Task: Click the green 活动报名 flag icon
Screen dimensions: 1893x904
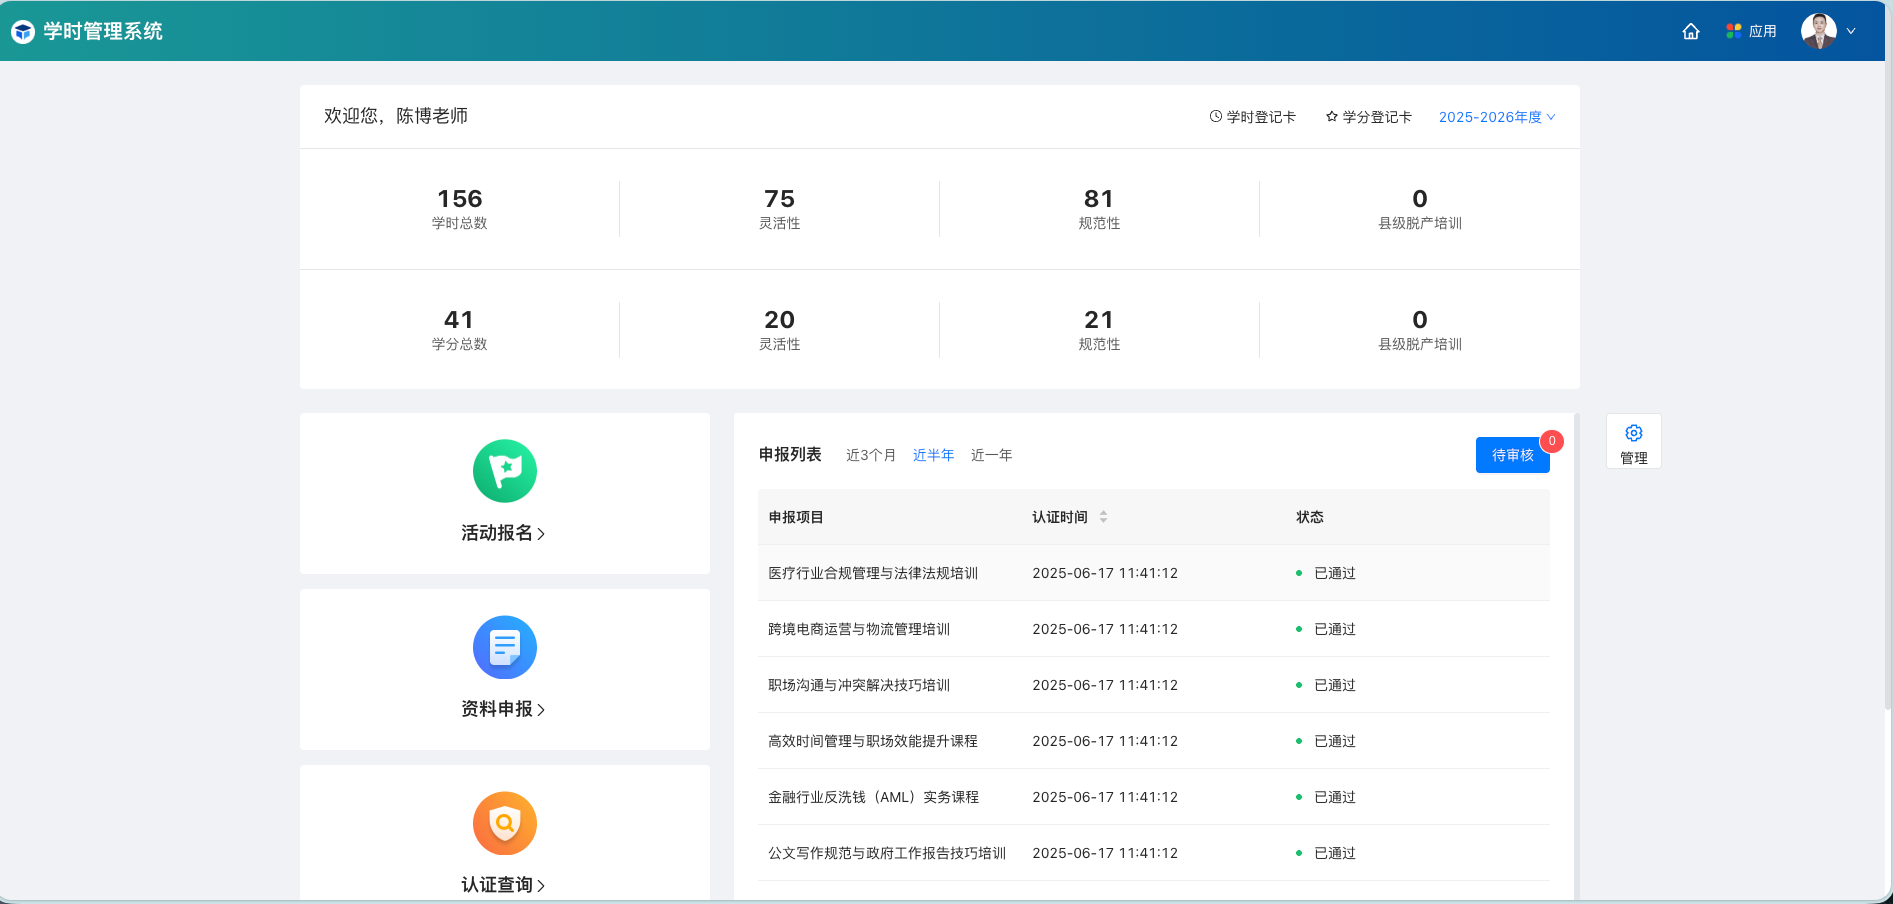Action: pos(505,471)
